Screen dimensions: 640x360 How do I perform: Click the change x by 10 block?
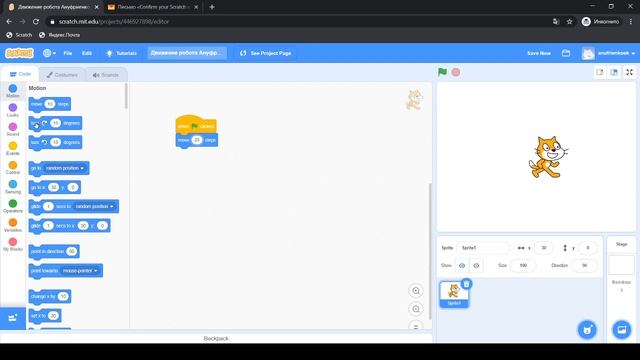pyautogui.click(x=50, y=296)
